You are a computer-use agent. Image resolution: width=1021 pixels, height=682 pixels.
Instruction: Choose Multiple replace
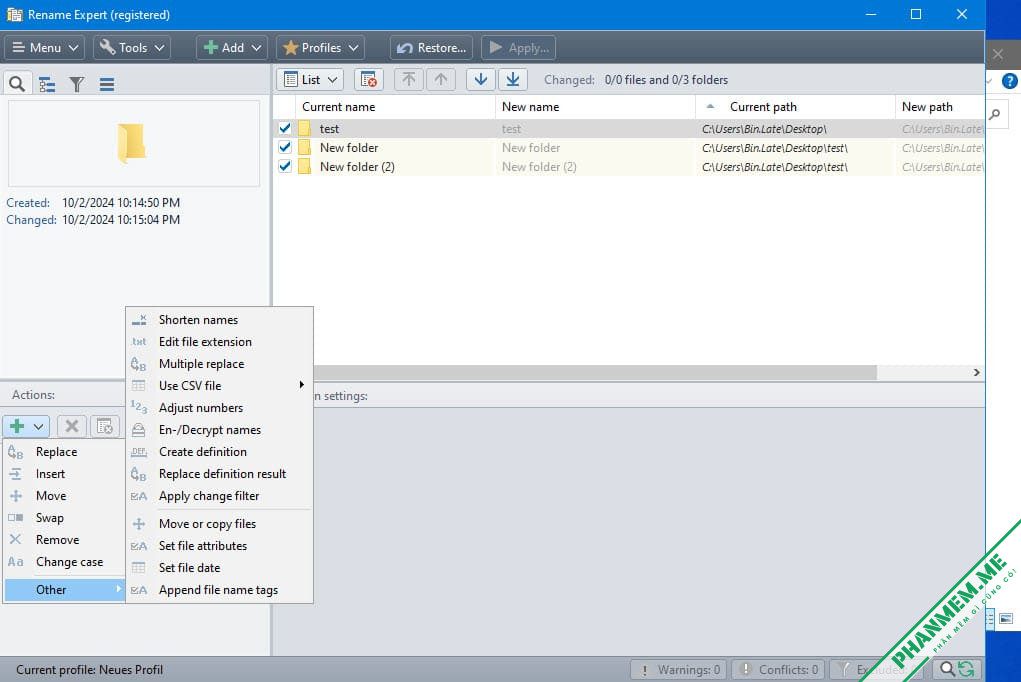(219, 364)
